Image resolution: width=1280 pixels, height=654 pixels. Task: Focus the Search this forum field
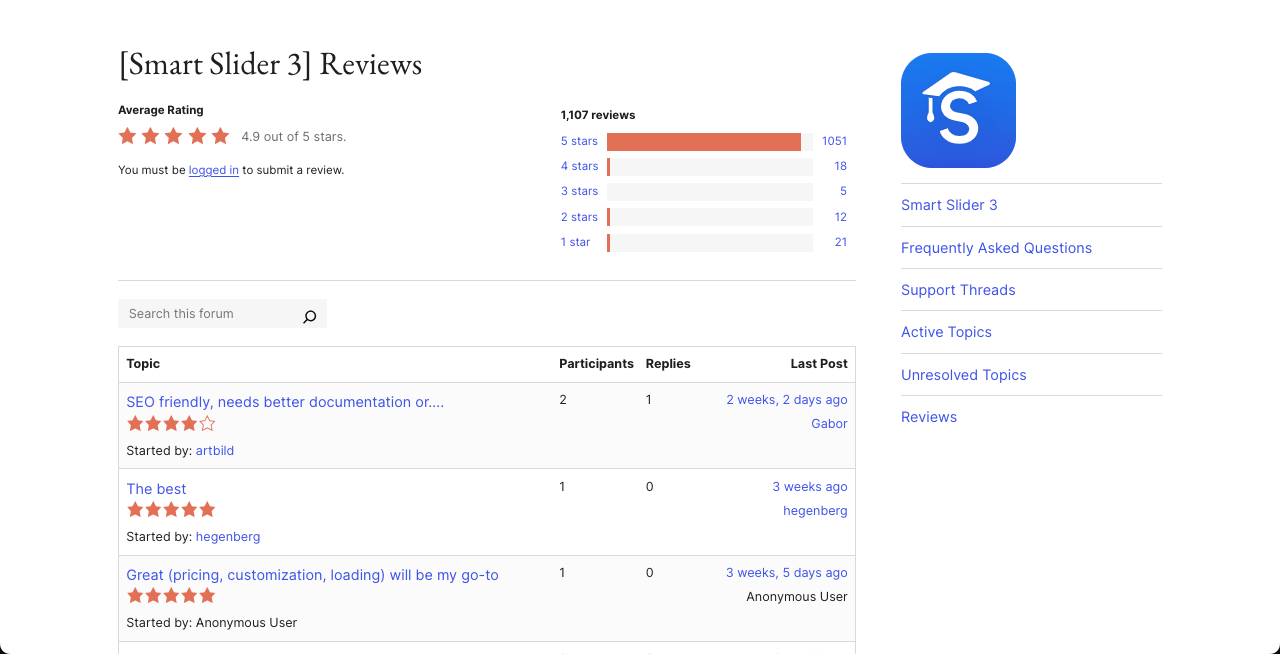[x=210, y=314]
